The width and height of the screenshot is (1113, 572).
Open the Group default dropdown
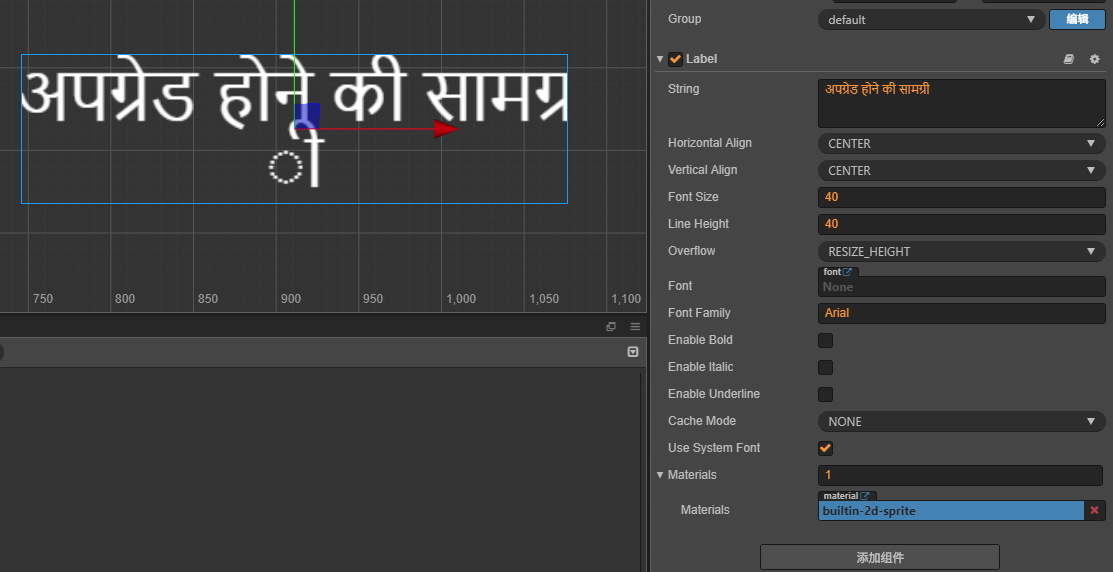click(x=933, y=19)
